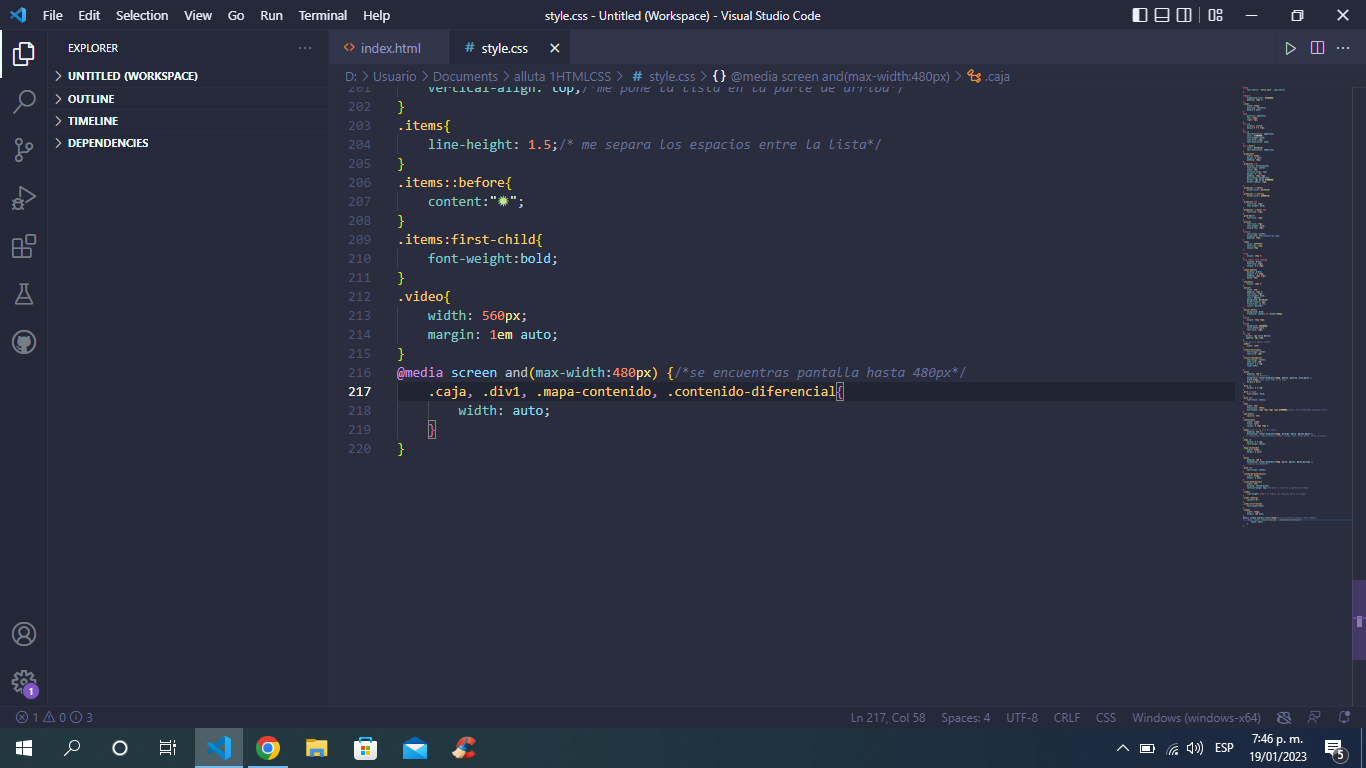Click Ln 217, Col 58 status item

[x=888, y=717]
